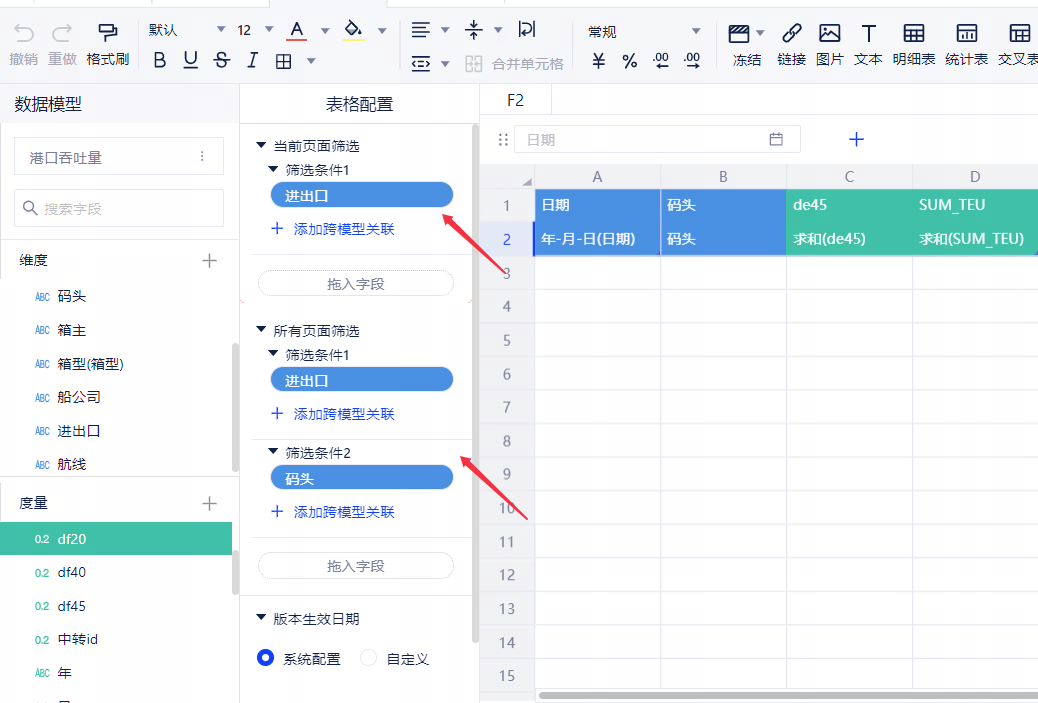Click the 进出口 filter pill in 所有页面筛选
1038x703 pixels.
coord(361,380)
